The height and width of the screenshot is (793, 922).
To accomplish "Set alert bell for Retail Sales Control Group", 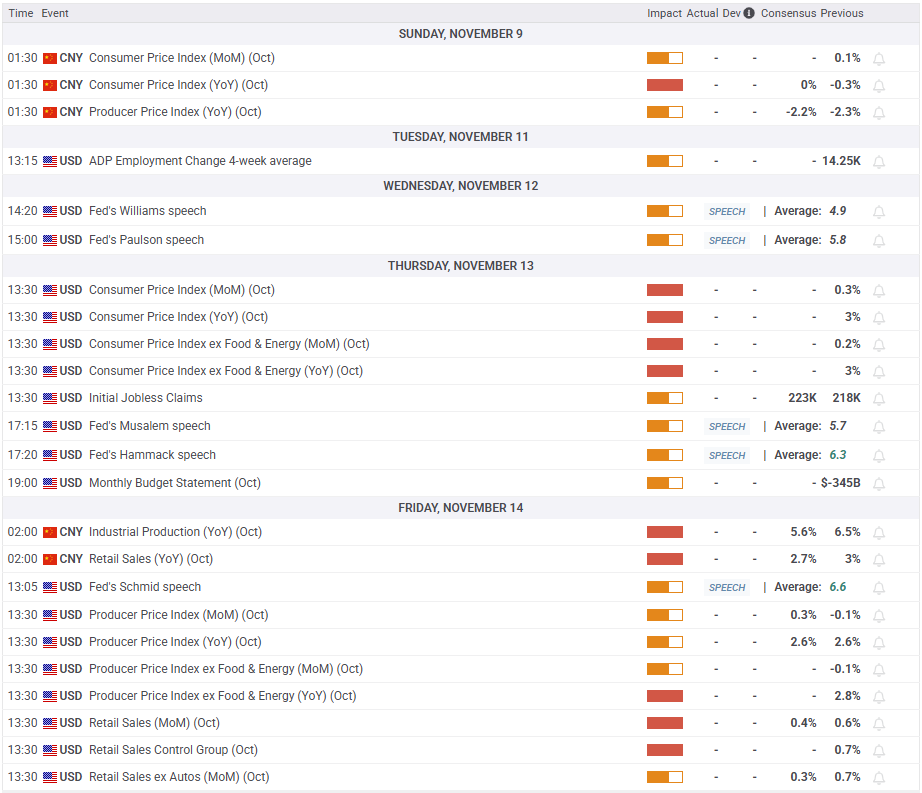I will coord(879,751).
